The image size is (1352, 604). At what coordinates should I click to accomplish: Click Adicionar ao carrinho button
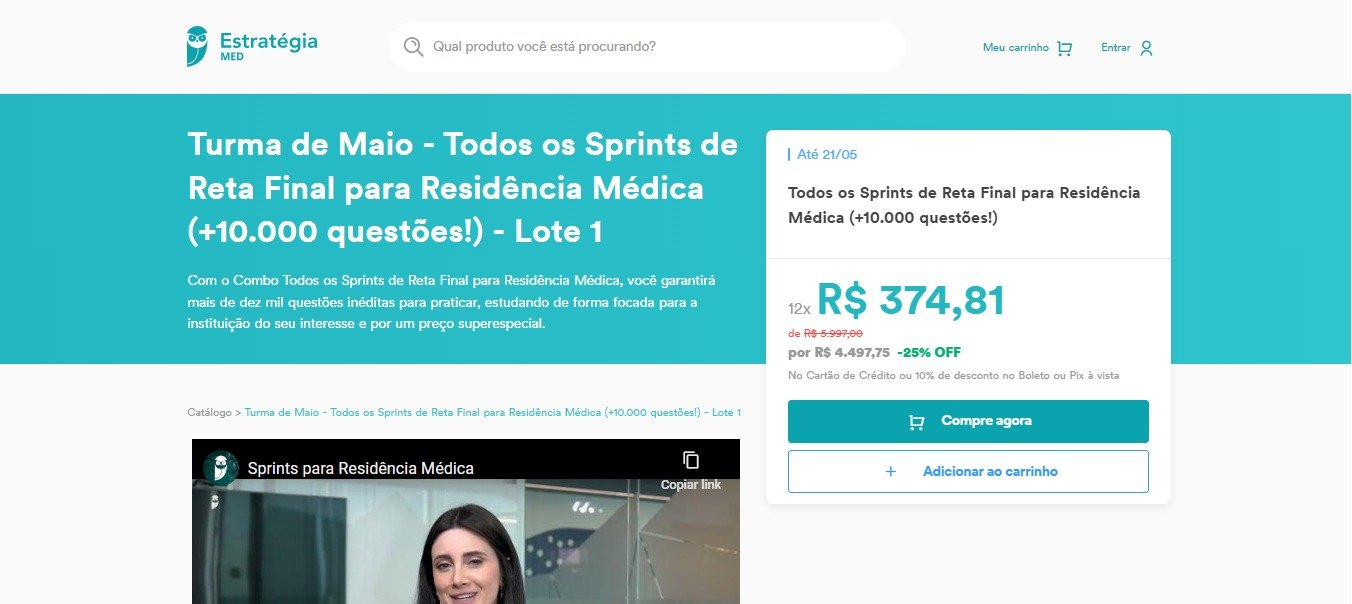tap(968, 471)
